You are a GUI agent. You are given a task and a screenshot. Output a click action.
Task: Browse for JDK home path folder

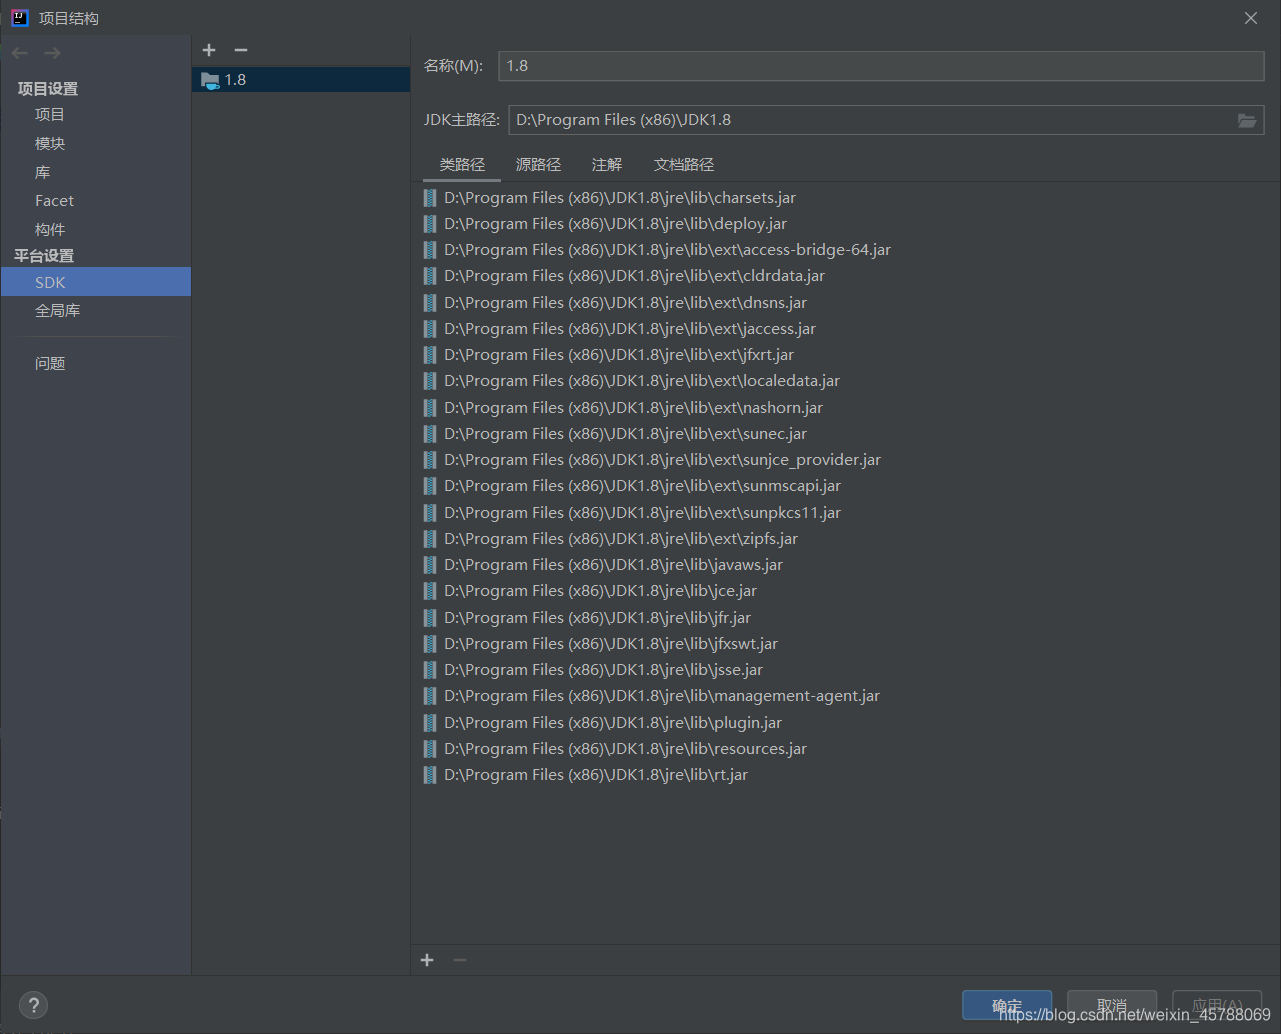coord(1247,120)
